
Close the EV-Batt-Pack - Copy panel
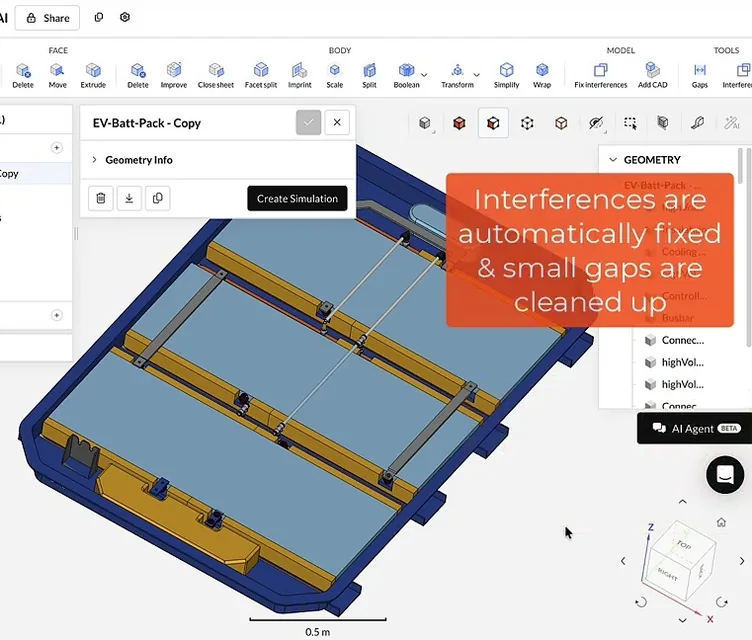coord(337,122)
